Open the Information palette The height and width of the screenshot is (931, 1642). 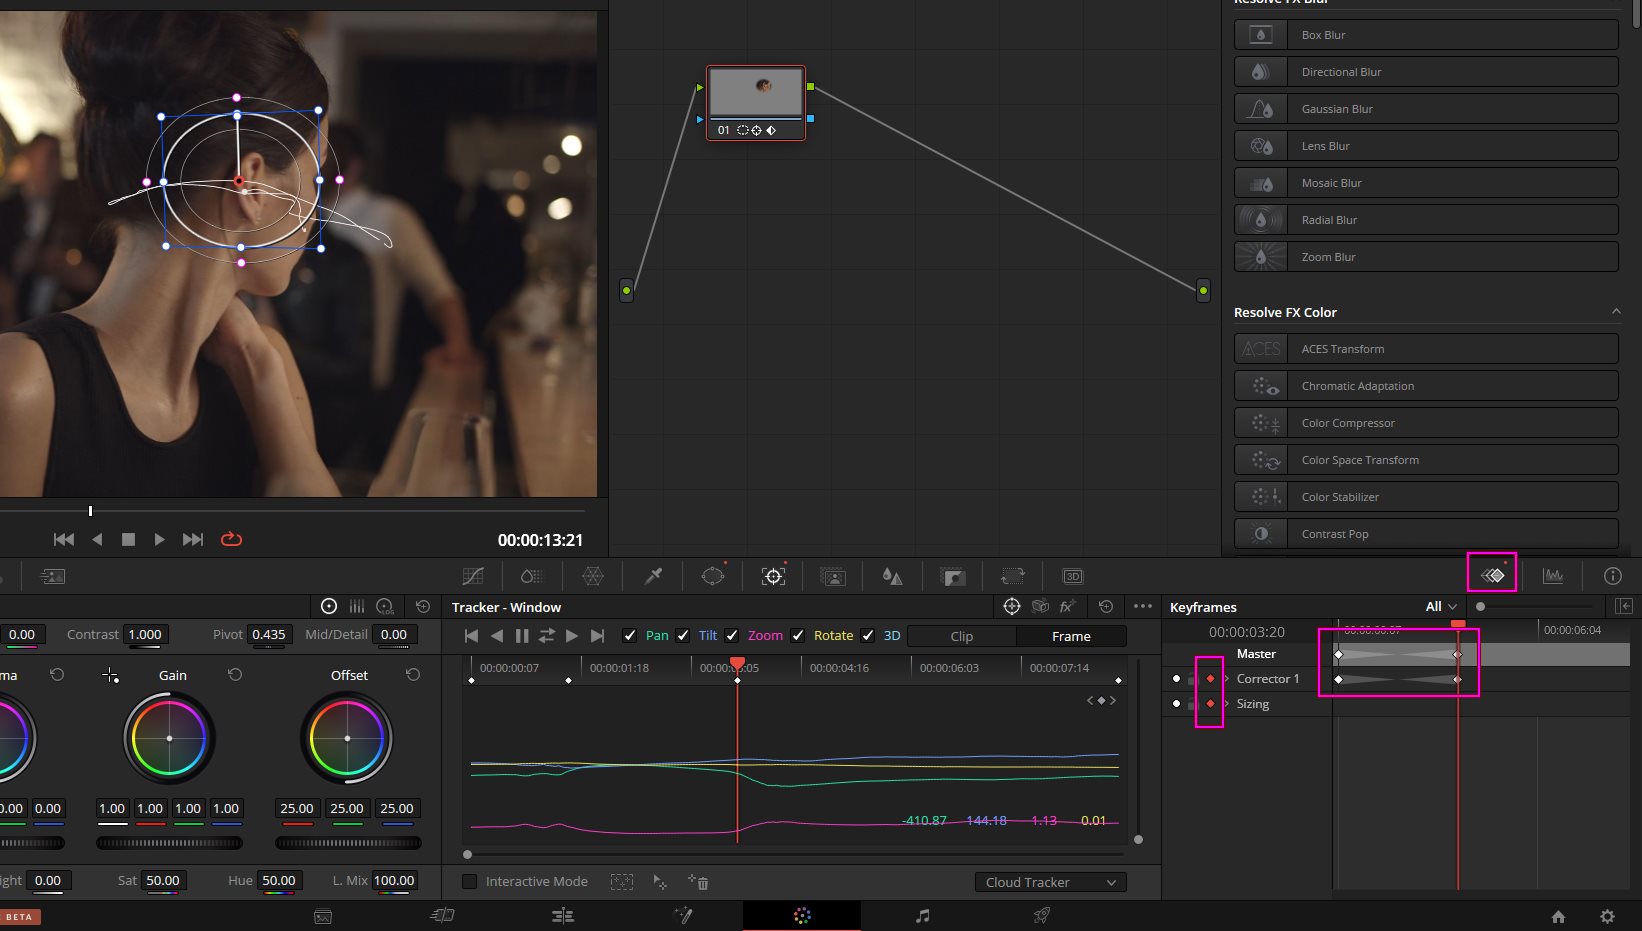[x=1612, y=575]
